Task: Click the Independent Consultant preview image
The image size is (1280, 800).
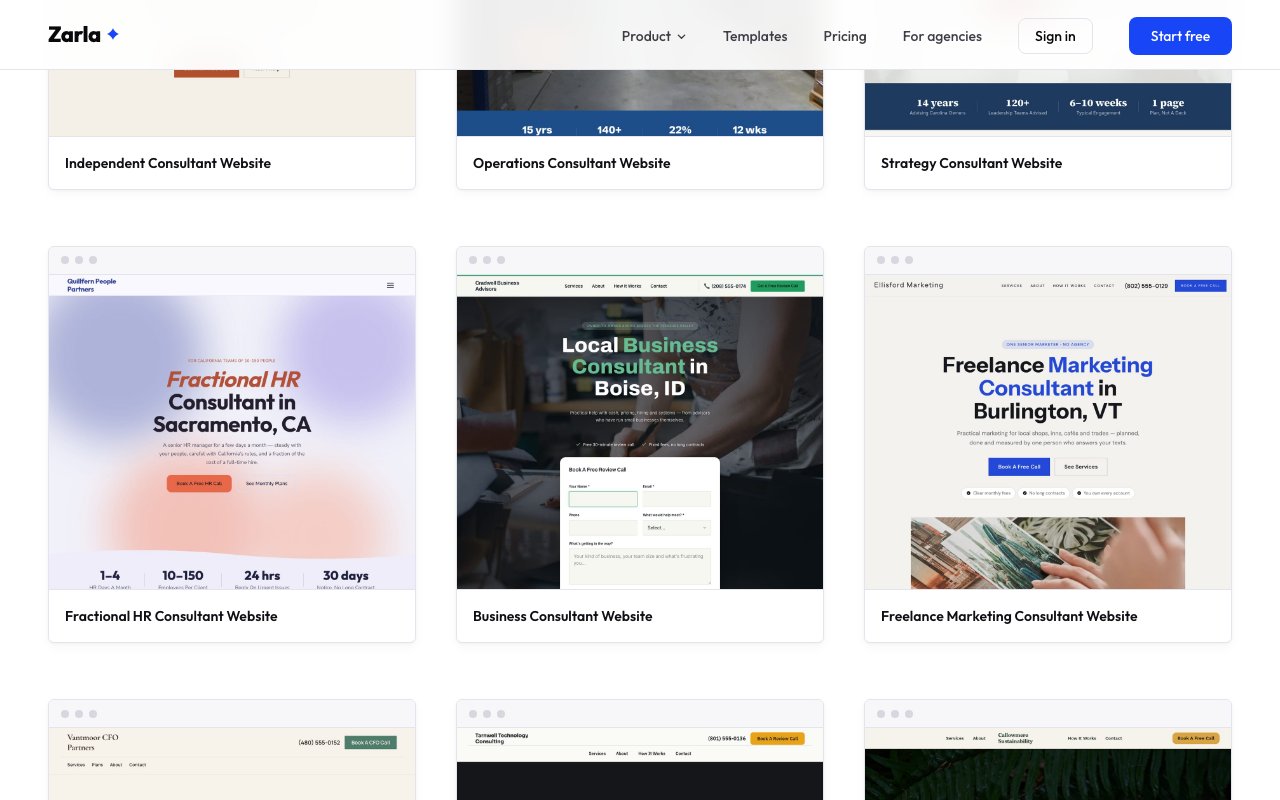Action: coord(232,103)
